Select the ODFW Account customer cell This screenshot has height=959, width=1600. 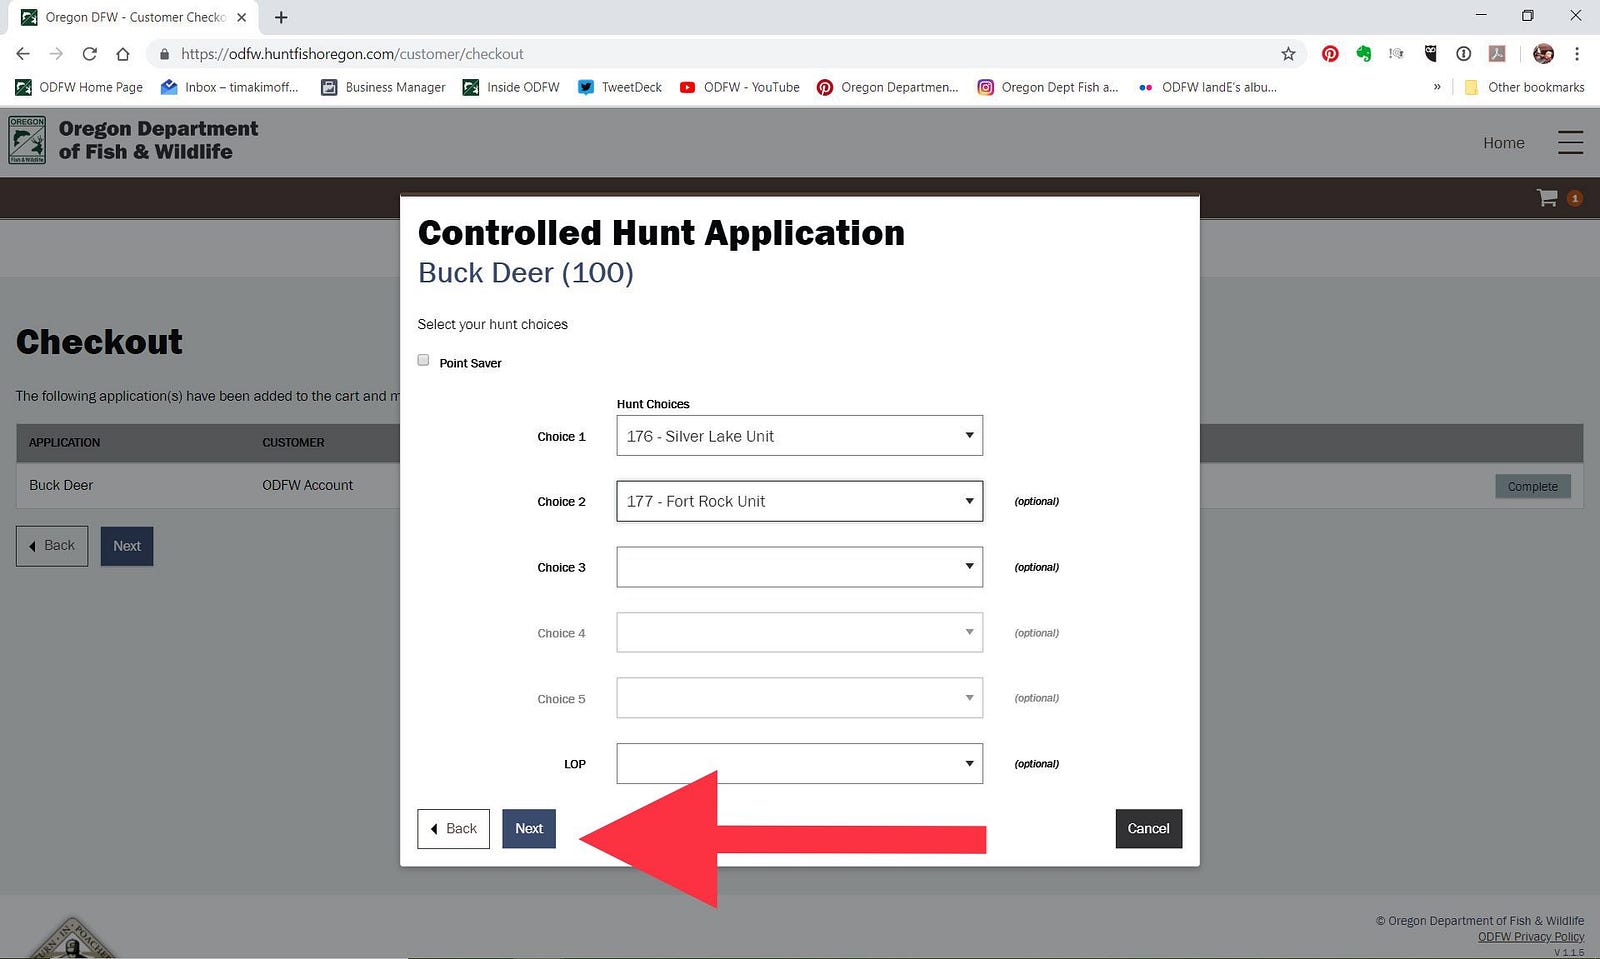click(307, 485)
